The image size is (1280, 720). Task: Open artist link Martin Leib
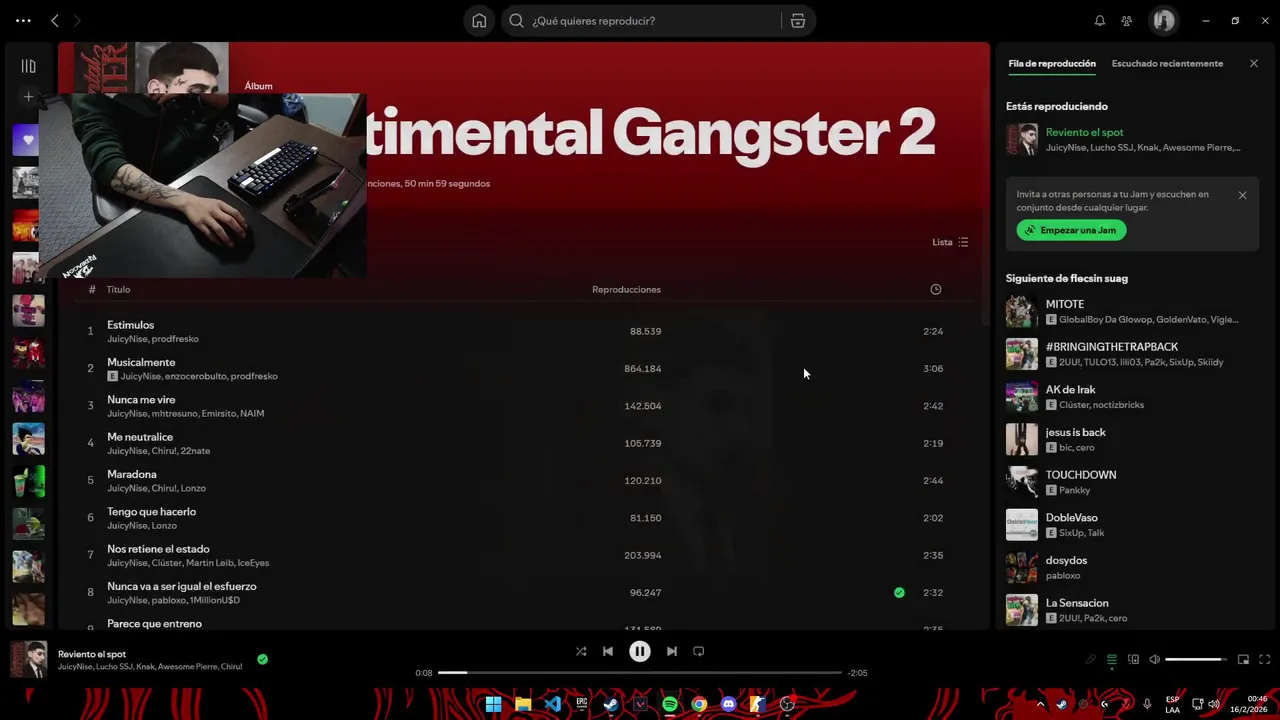coord(209,563)
